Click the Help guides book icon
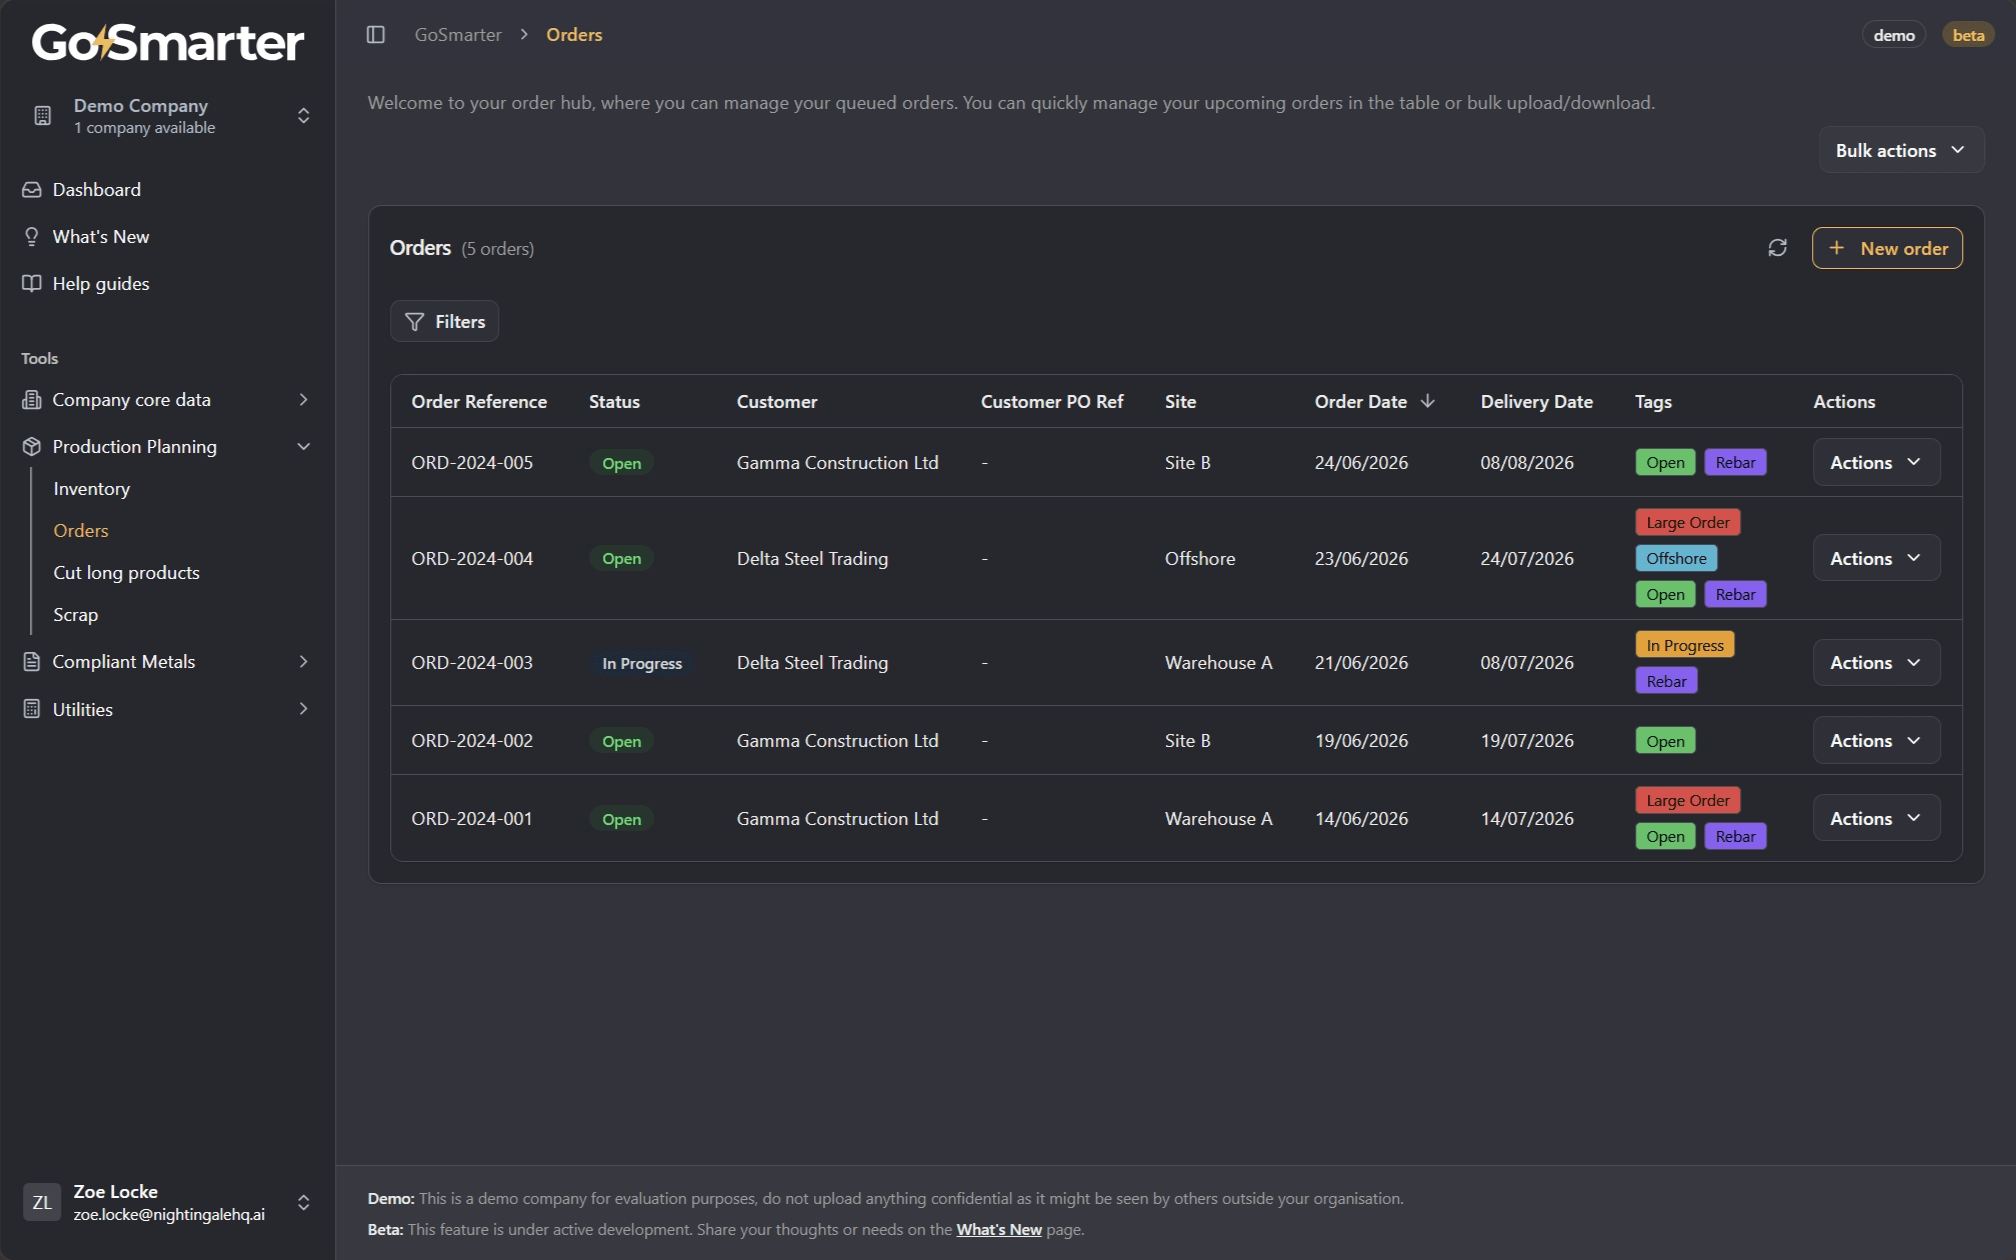 [32, 284]
